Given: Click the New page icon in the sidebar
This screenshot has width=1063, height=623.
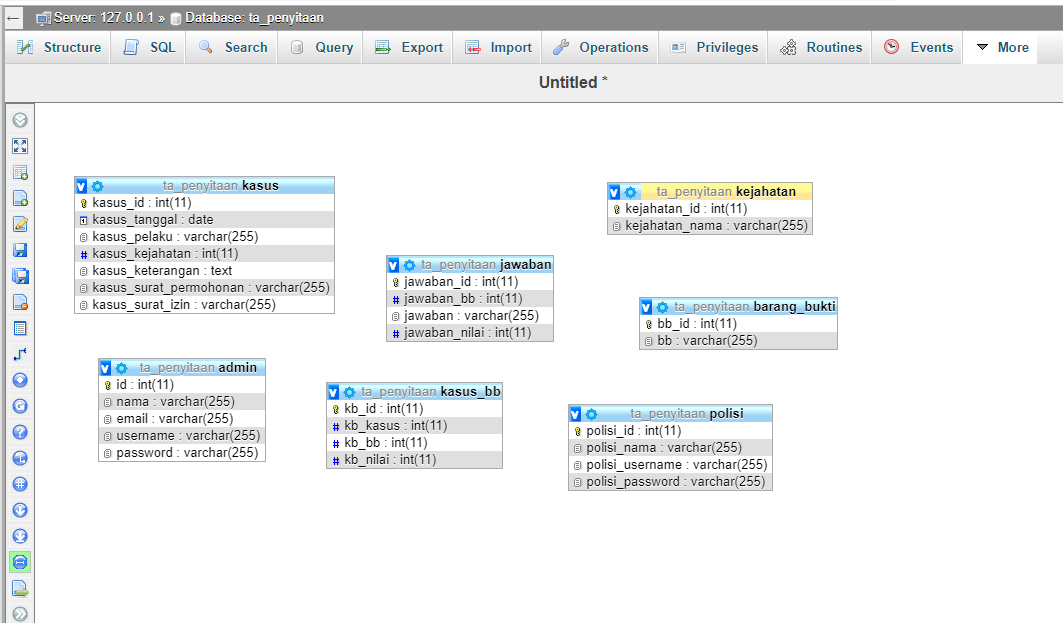Looking at the screenshot, I should point(20,198).
